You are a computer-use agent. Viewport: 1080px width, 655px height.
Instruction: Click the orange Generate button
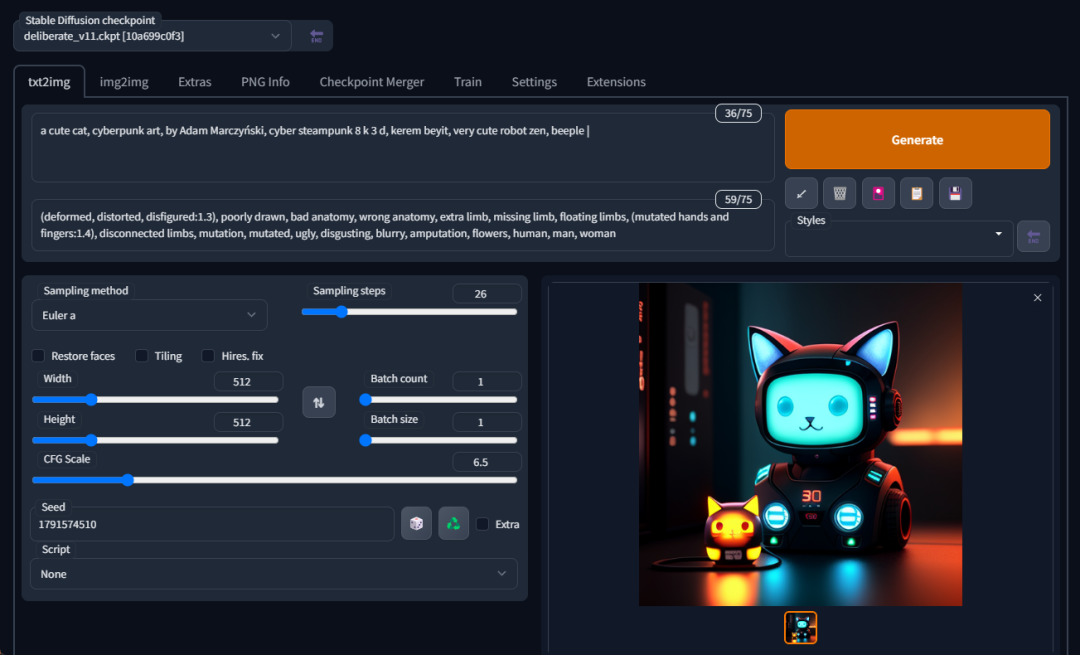[917, 139]
